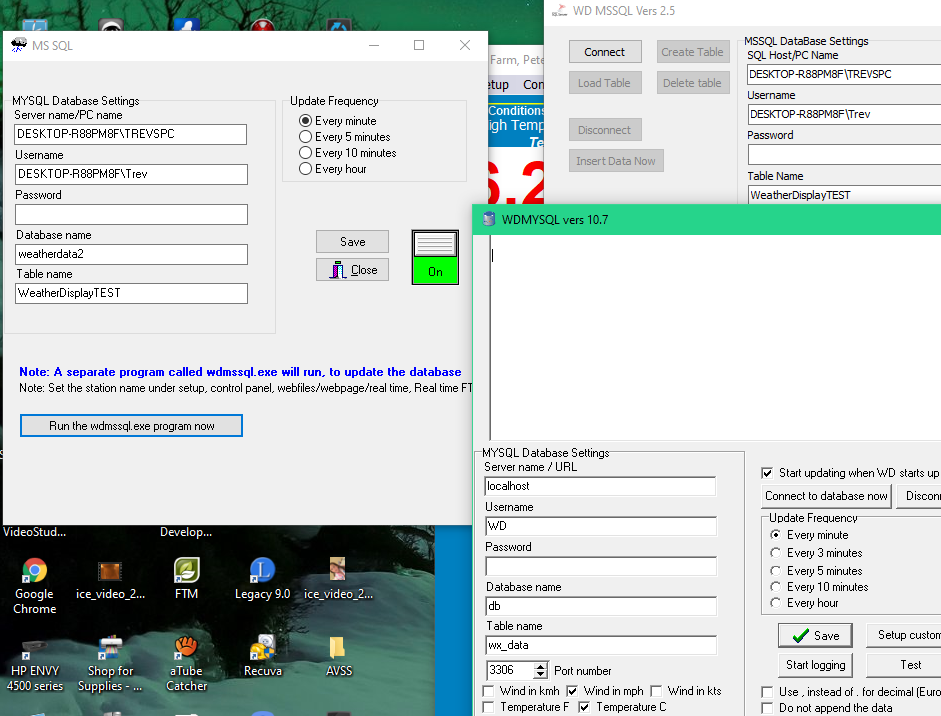The height and width of the screenshot is (716, 941).
Task: Uncheck the Wind in mph box
Action: (x=572, y=691)
